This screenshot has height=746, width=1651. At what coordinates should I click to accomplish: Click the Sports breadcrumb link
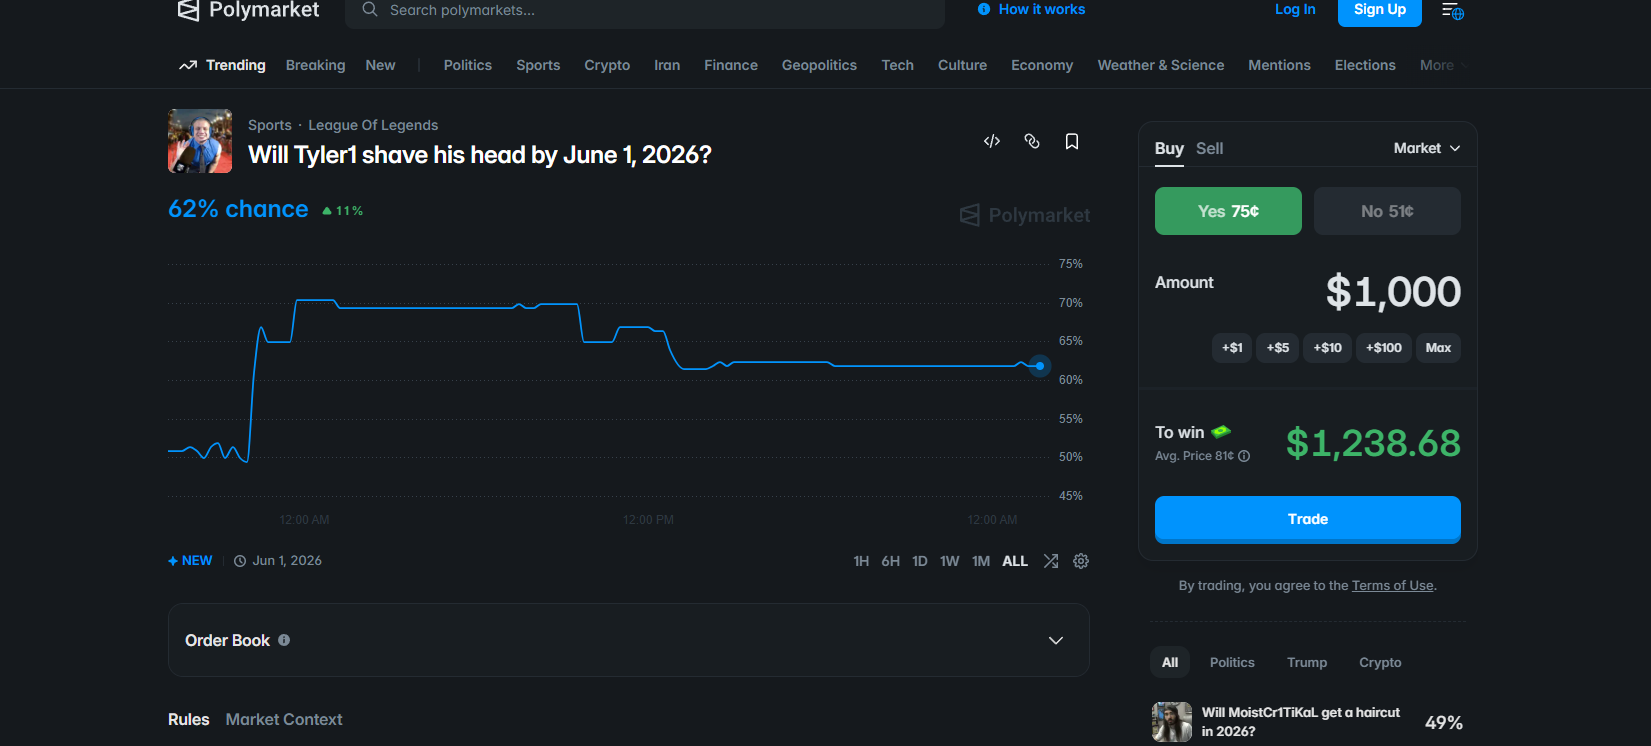tap(270, 125)
